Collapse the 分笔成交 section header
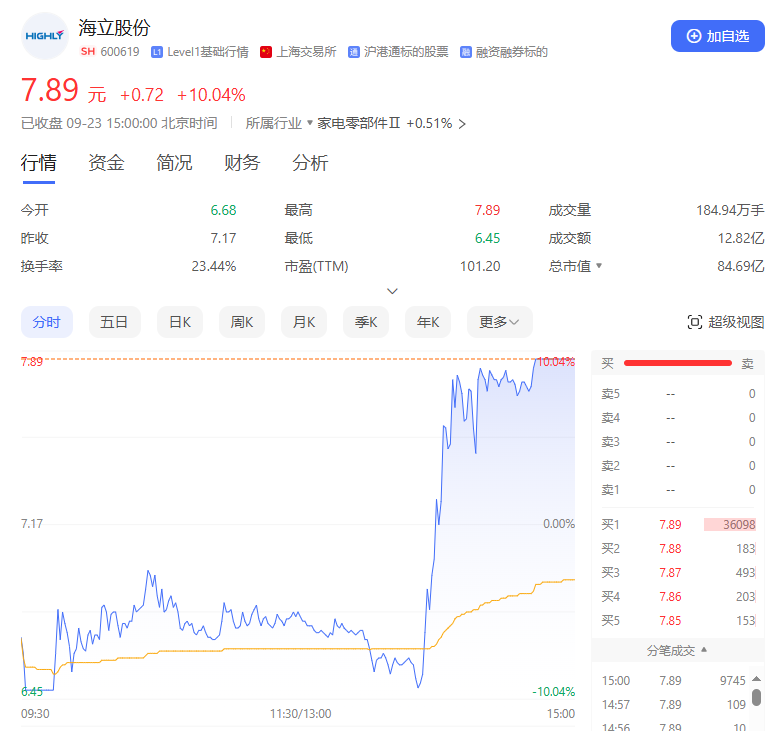781x731 pixels. 677,650
